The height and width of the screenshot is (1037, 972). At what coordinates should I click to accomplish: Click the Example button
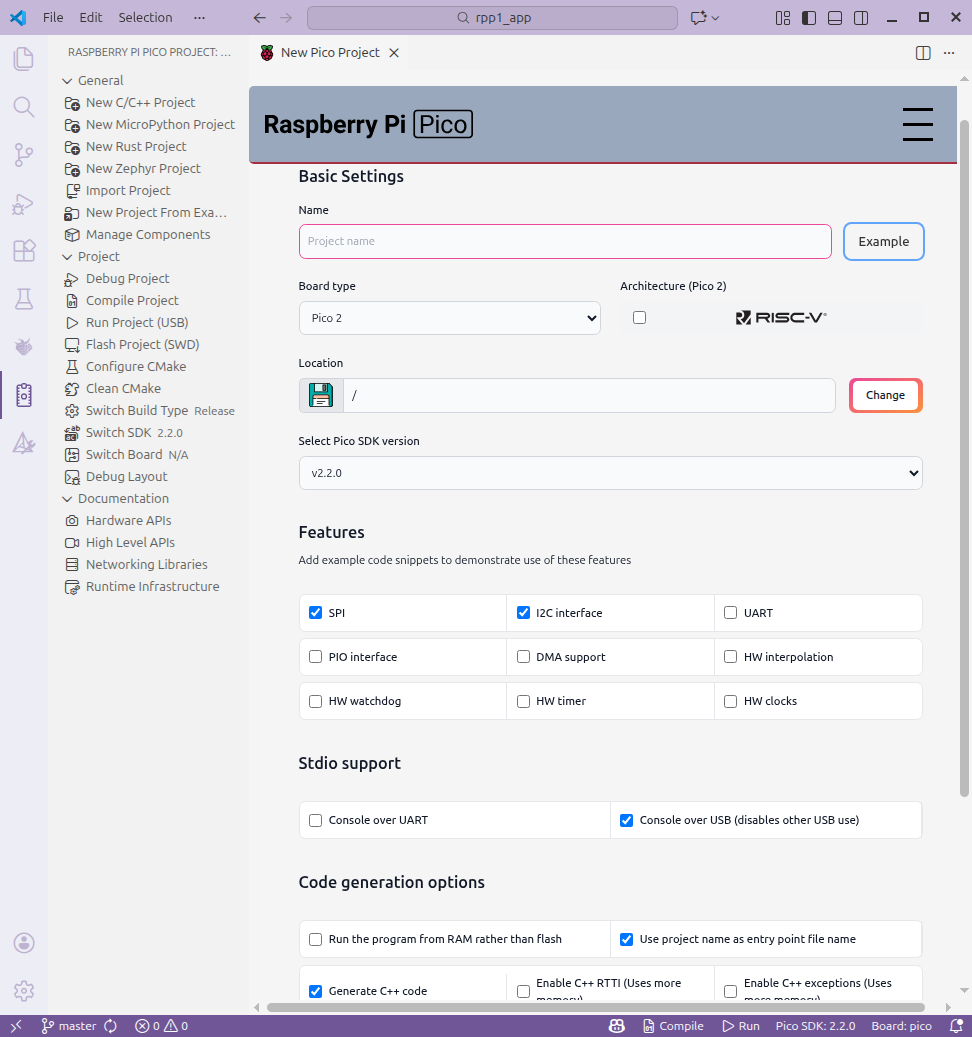883,241
